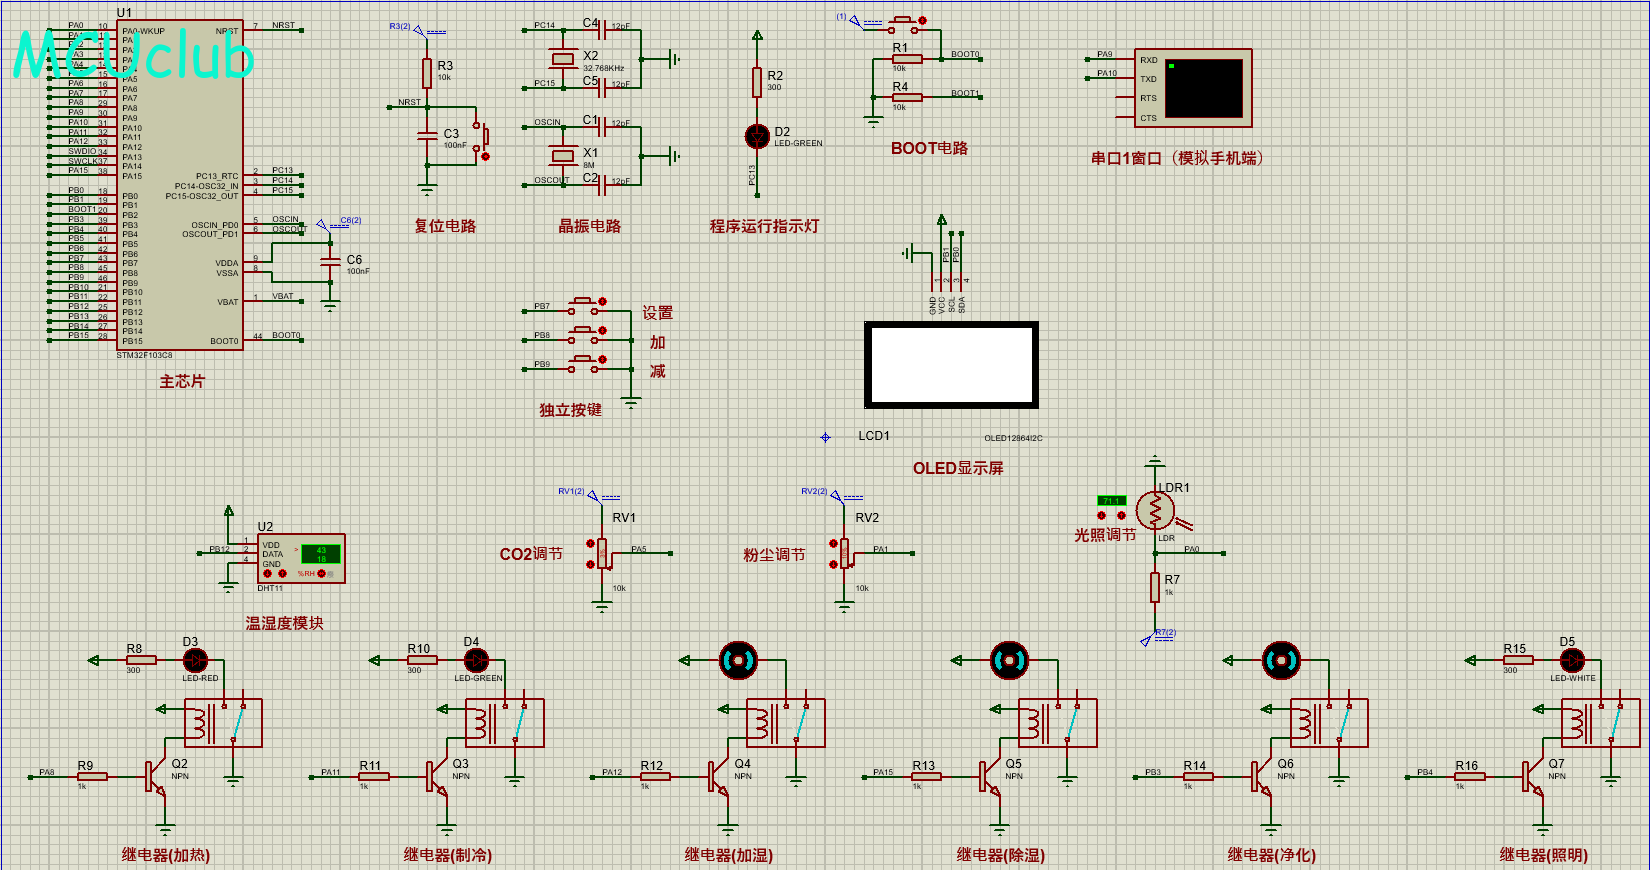Select the RV1 potentiometer body

click(x=602, y=553)
